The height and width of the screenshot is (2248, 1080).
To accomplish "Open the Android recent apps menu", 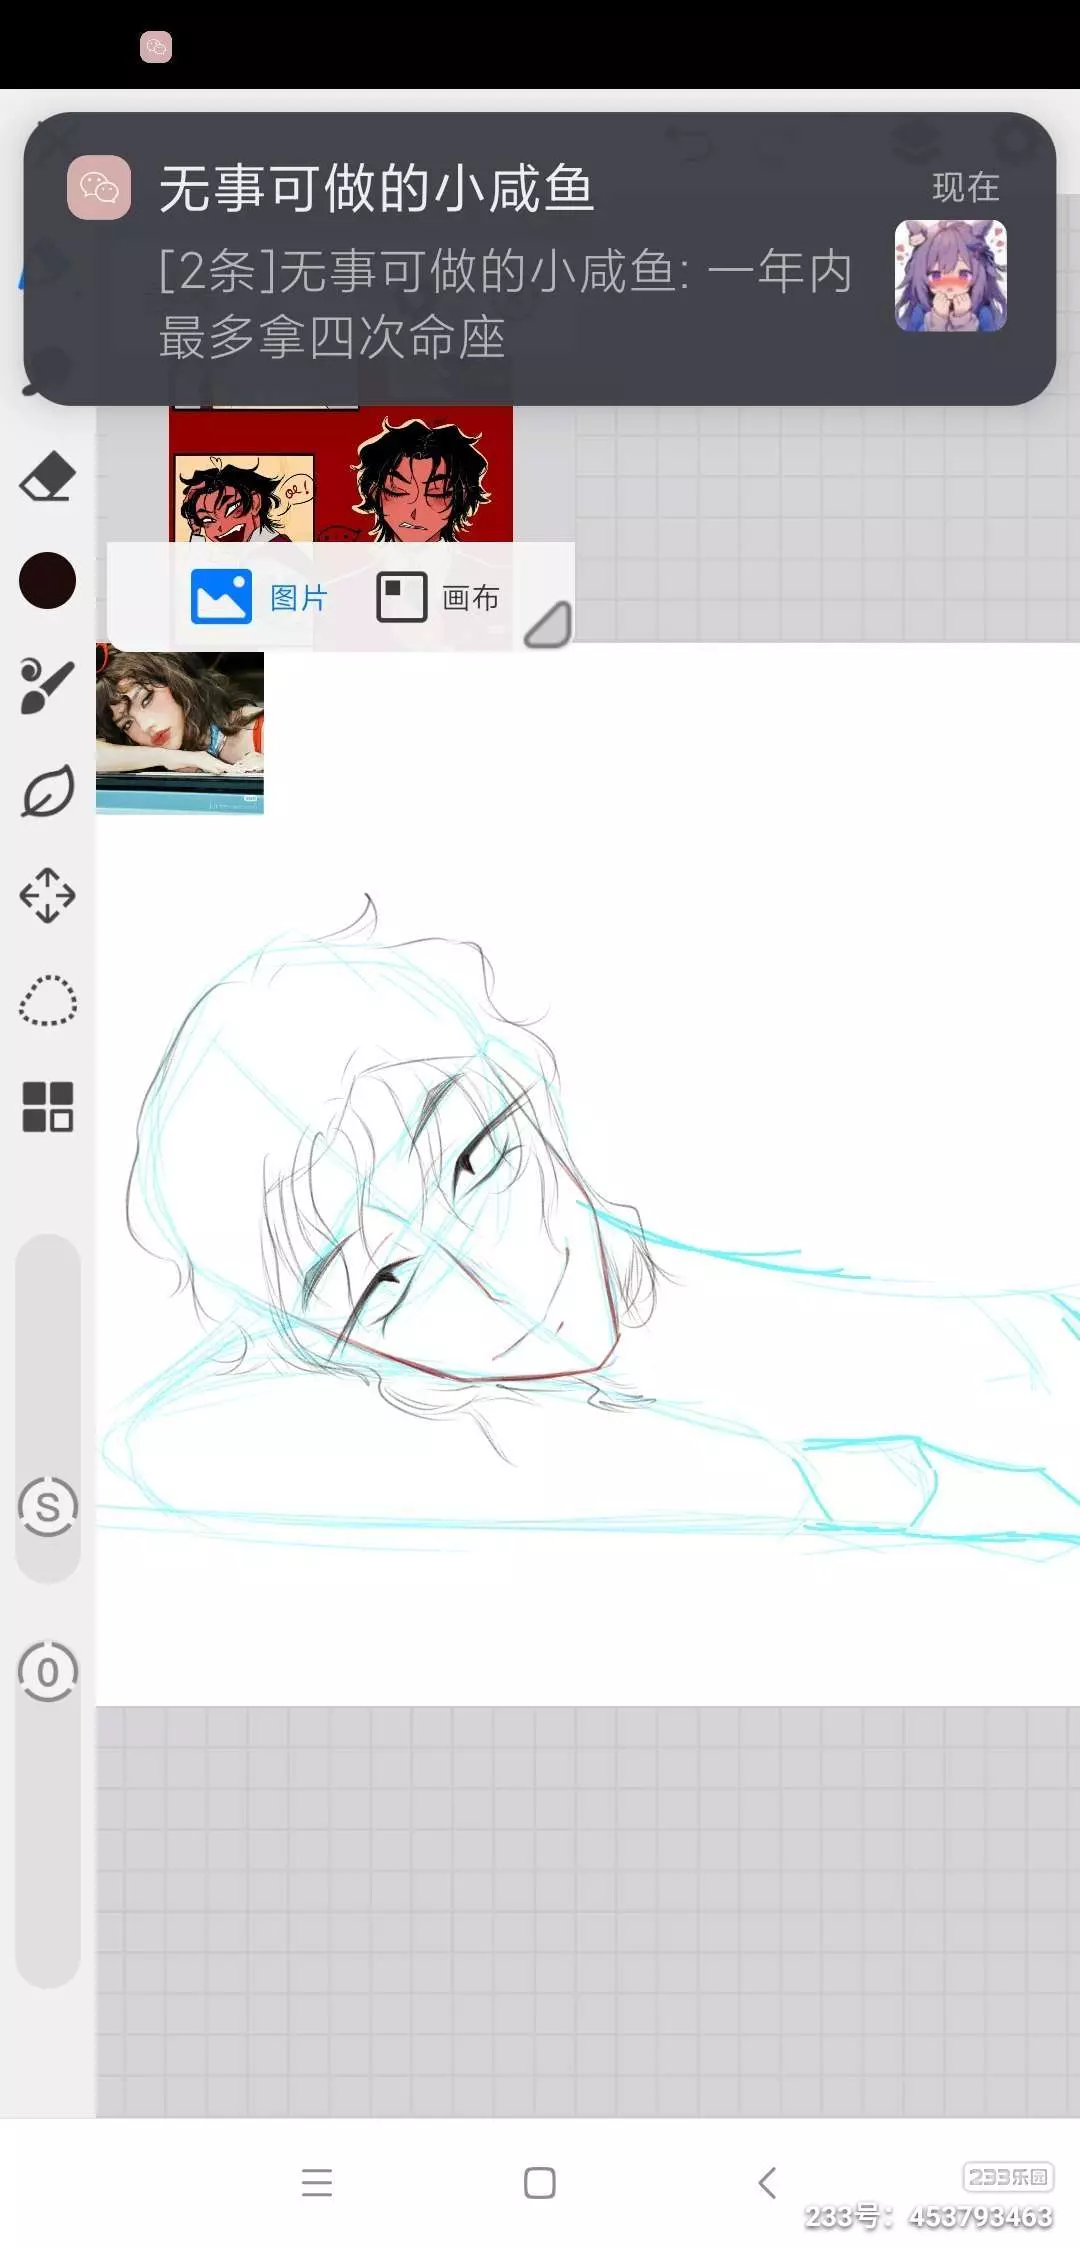I will point(317,2182).
